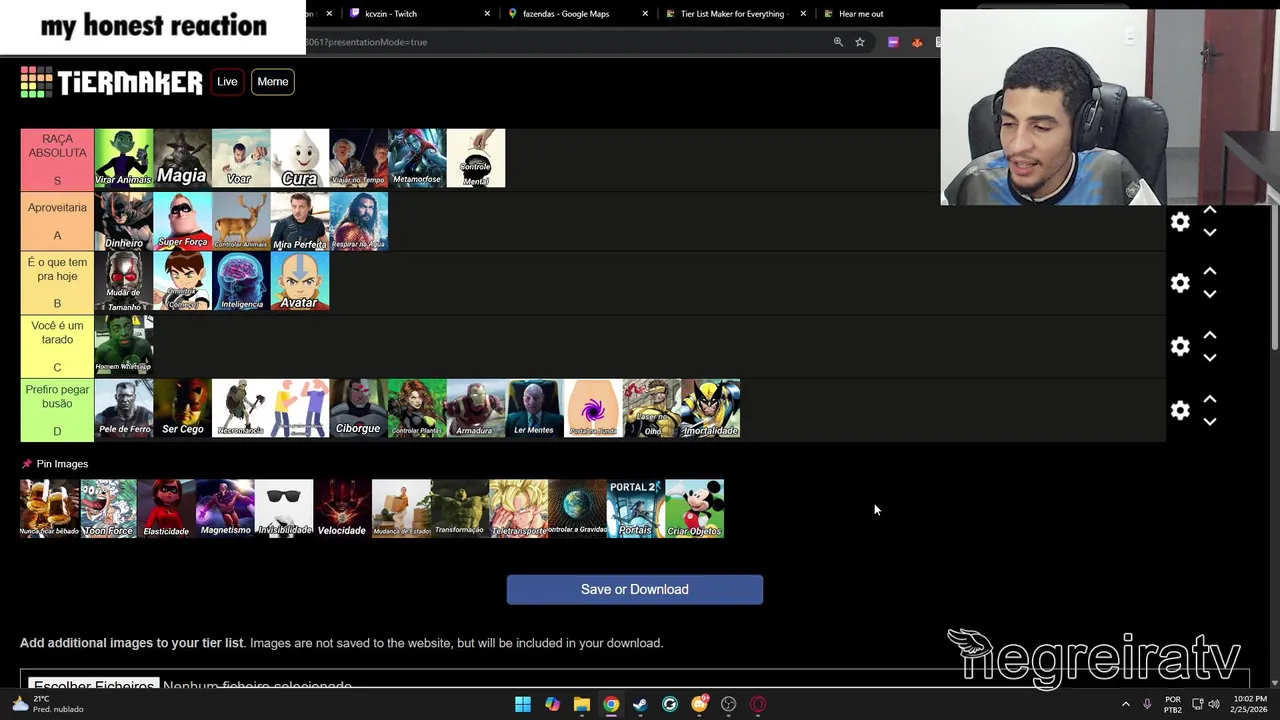Image resolution: width=1280 pixels, height=720 pixels.
Task: Select the Imortalidade Wolverine item
Action: (x=710, y=408)
